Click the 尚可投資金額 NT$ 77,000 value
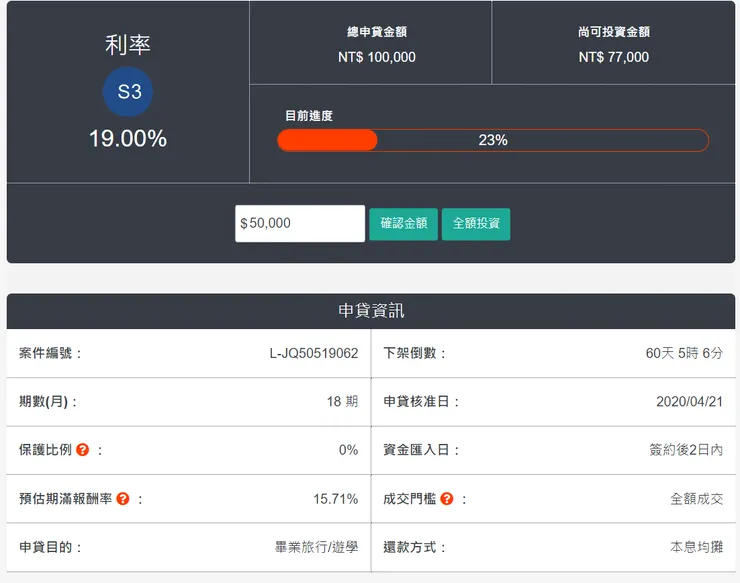Screen dimensions: 740x583 tap(613, 57)
